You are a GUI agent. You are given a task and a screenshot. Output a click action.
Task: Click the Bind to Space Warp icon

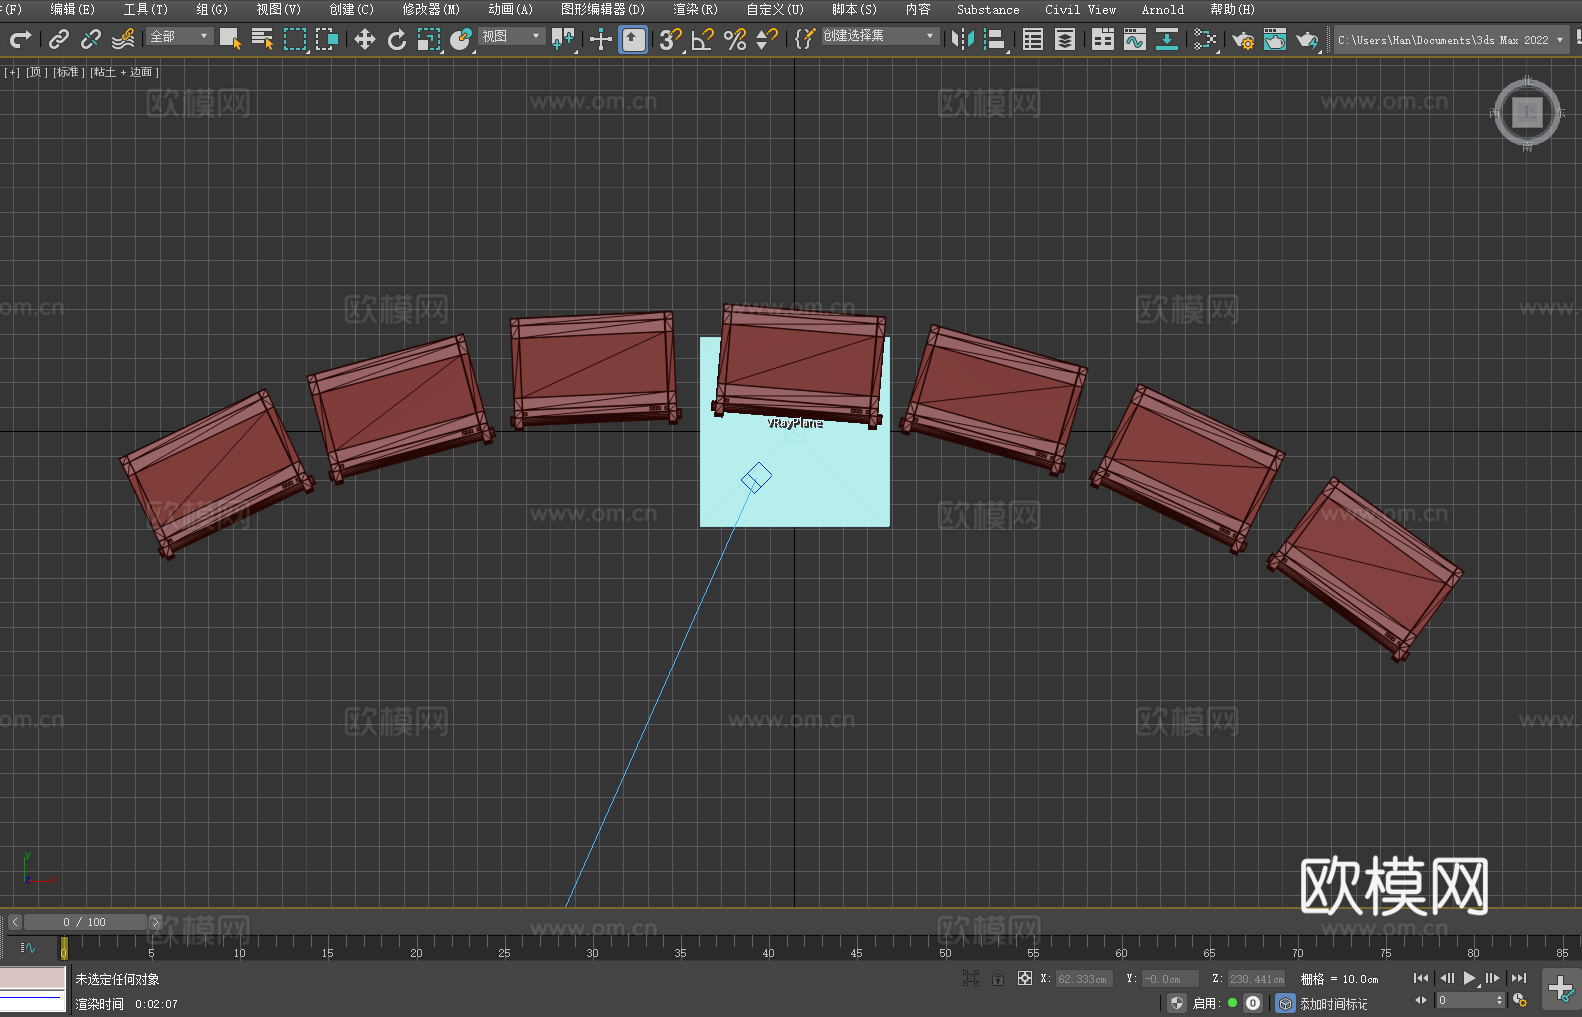tap(123, 39)
